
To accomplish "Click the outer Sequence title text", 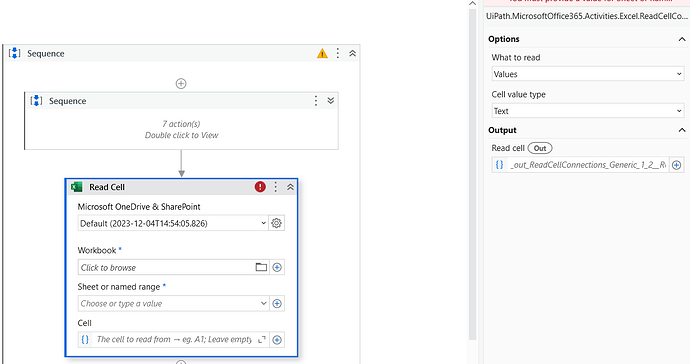I will 46,53.
